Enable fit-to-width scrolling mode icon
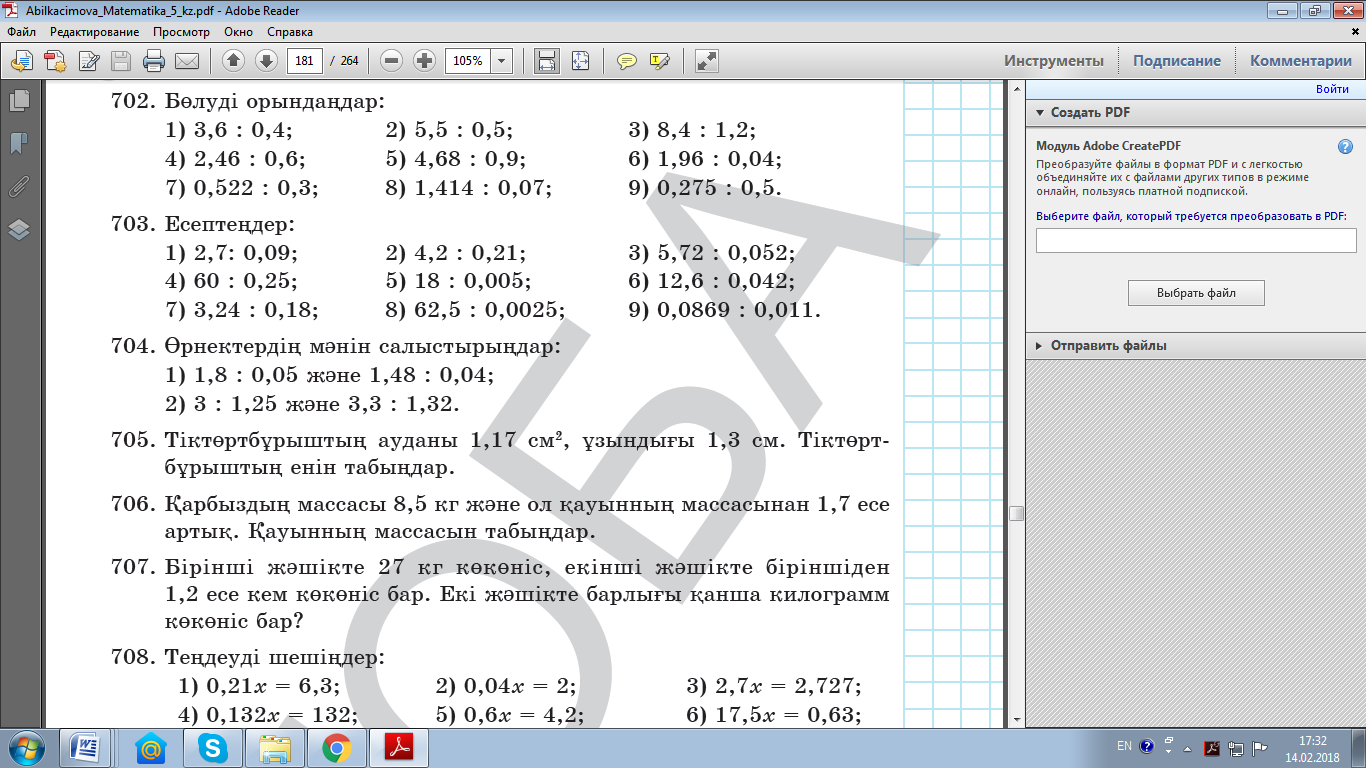The width and height of the screenshot is (1366, 768). [546, 61]
